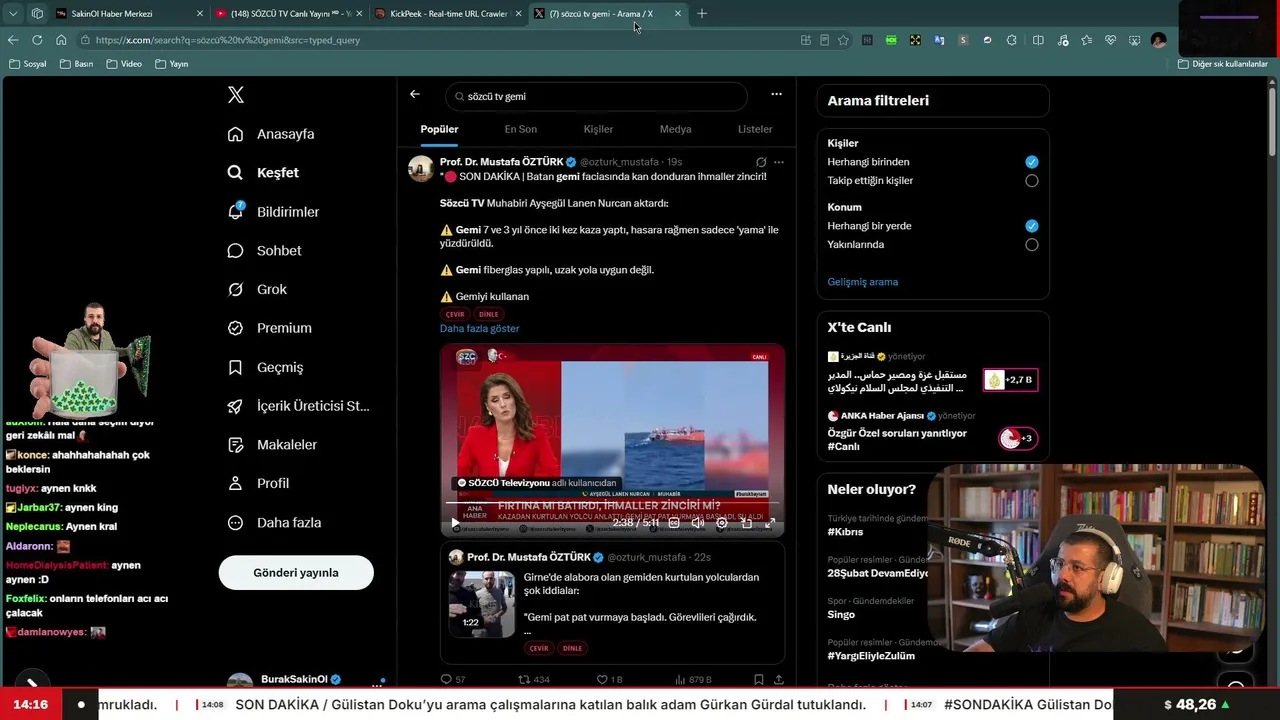Open video settings gear menu
Screen dimensions: 1280x720
722,523
